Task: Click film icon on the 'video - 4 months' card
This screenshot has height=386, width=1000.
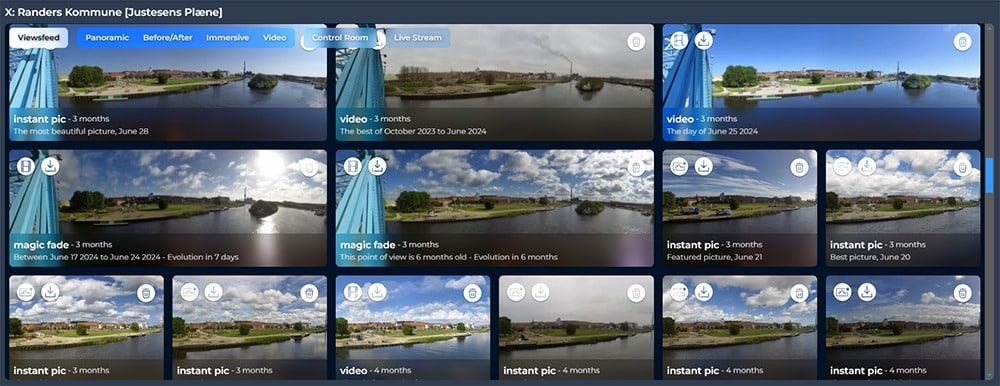Action: pos(353,292)
